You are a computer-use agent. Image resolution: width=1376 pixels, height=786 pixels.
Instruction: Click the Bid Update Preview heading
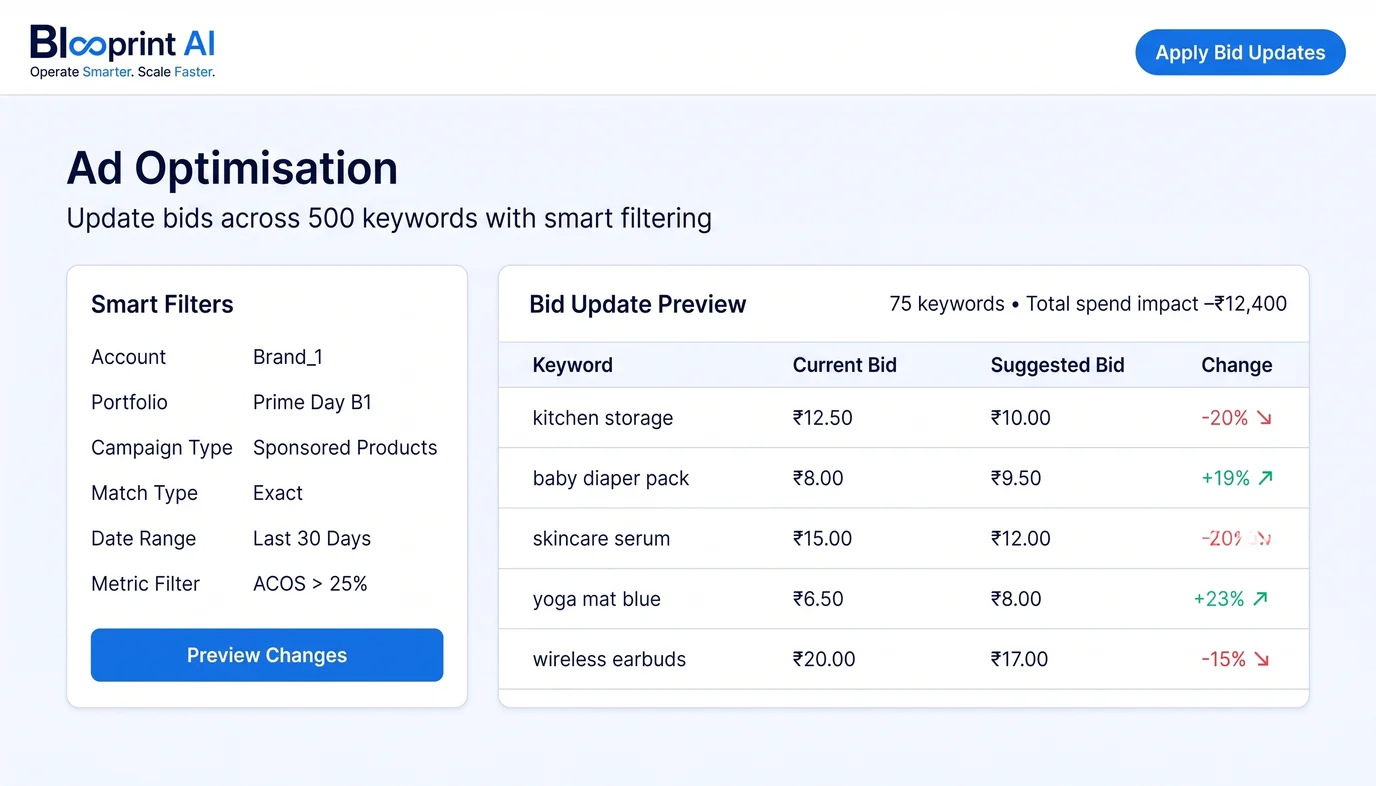[x=638, y=304]
